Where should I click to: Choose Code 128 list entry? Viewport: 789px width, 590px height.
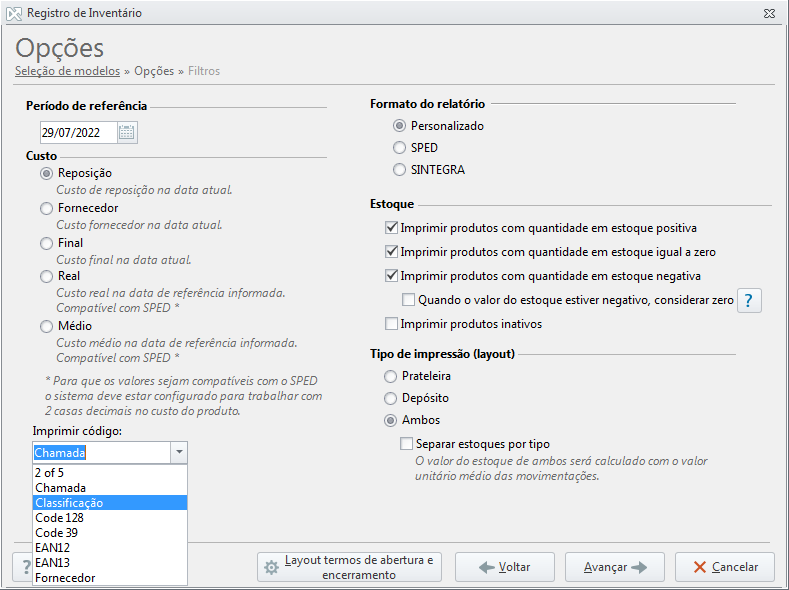tap(110, 518)
